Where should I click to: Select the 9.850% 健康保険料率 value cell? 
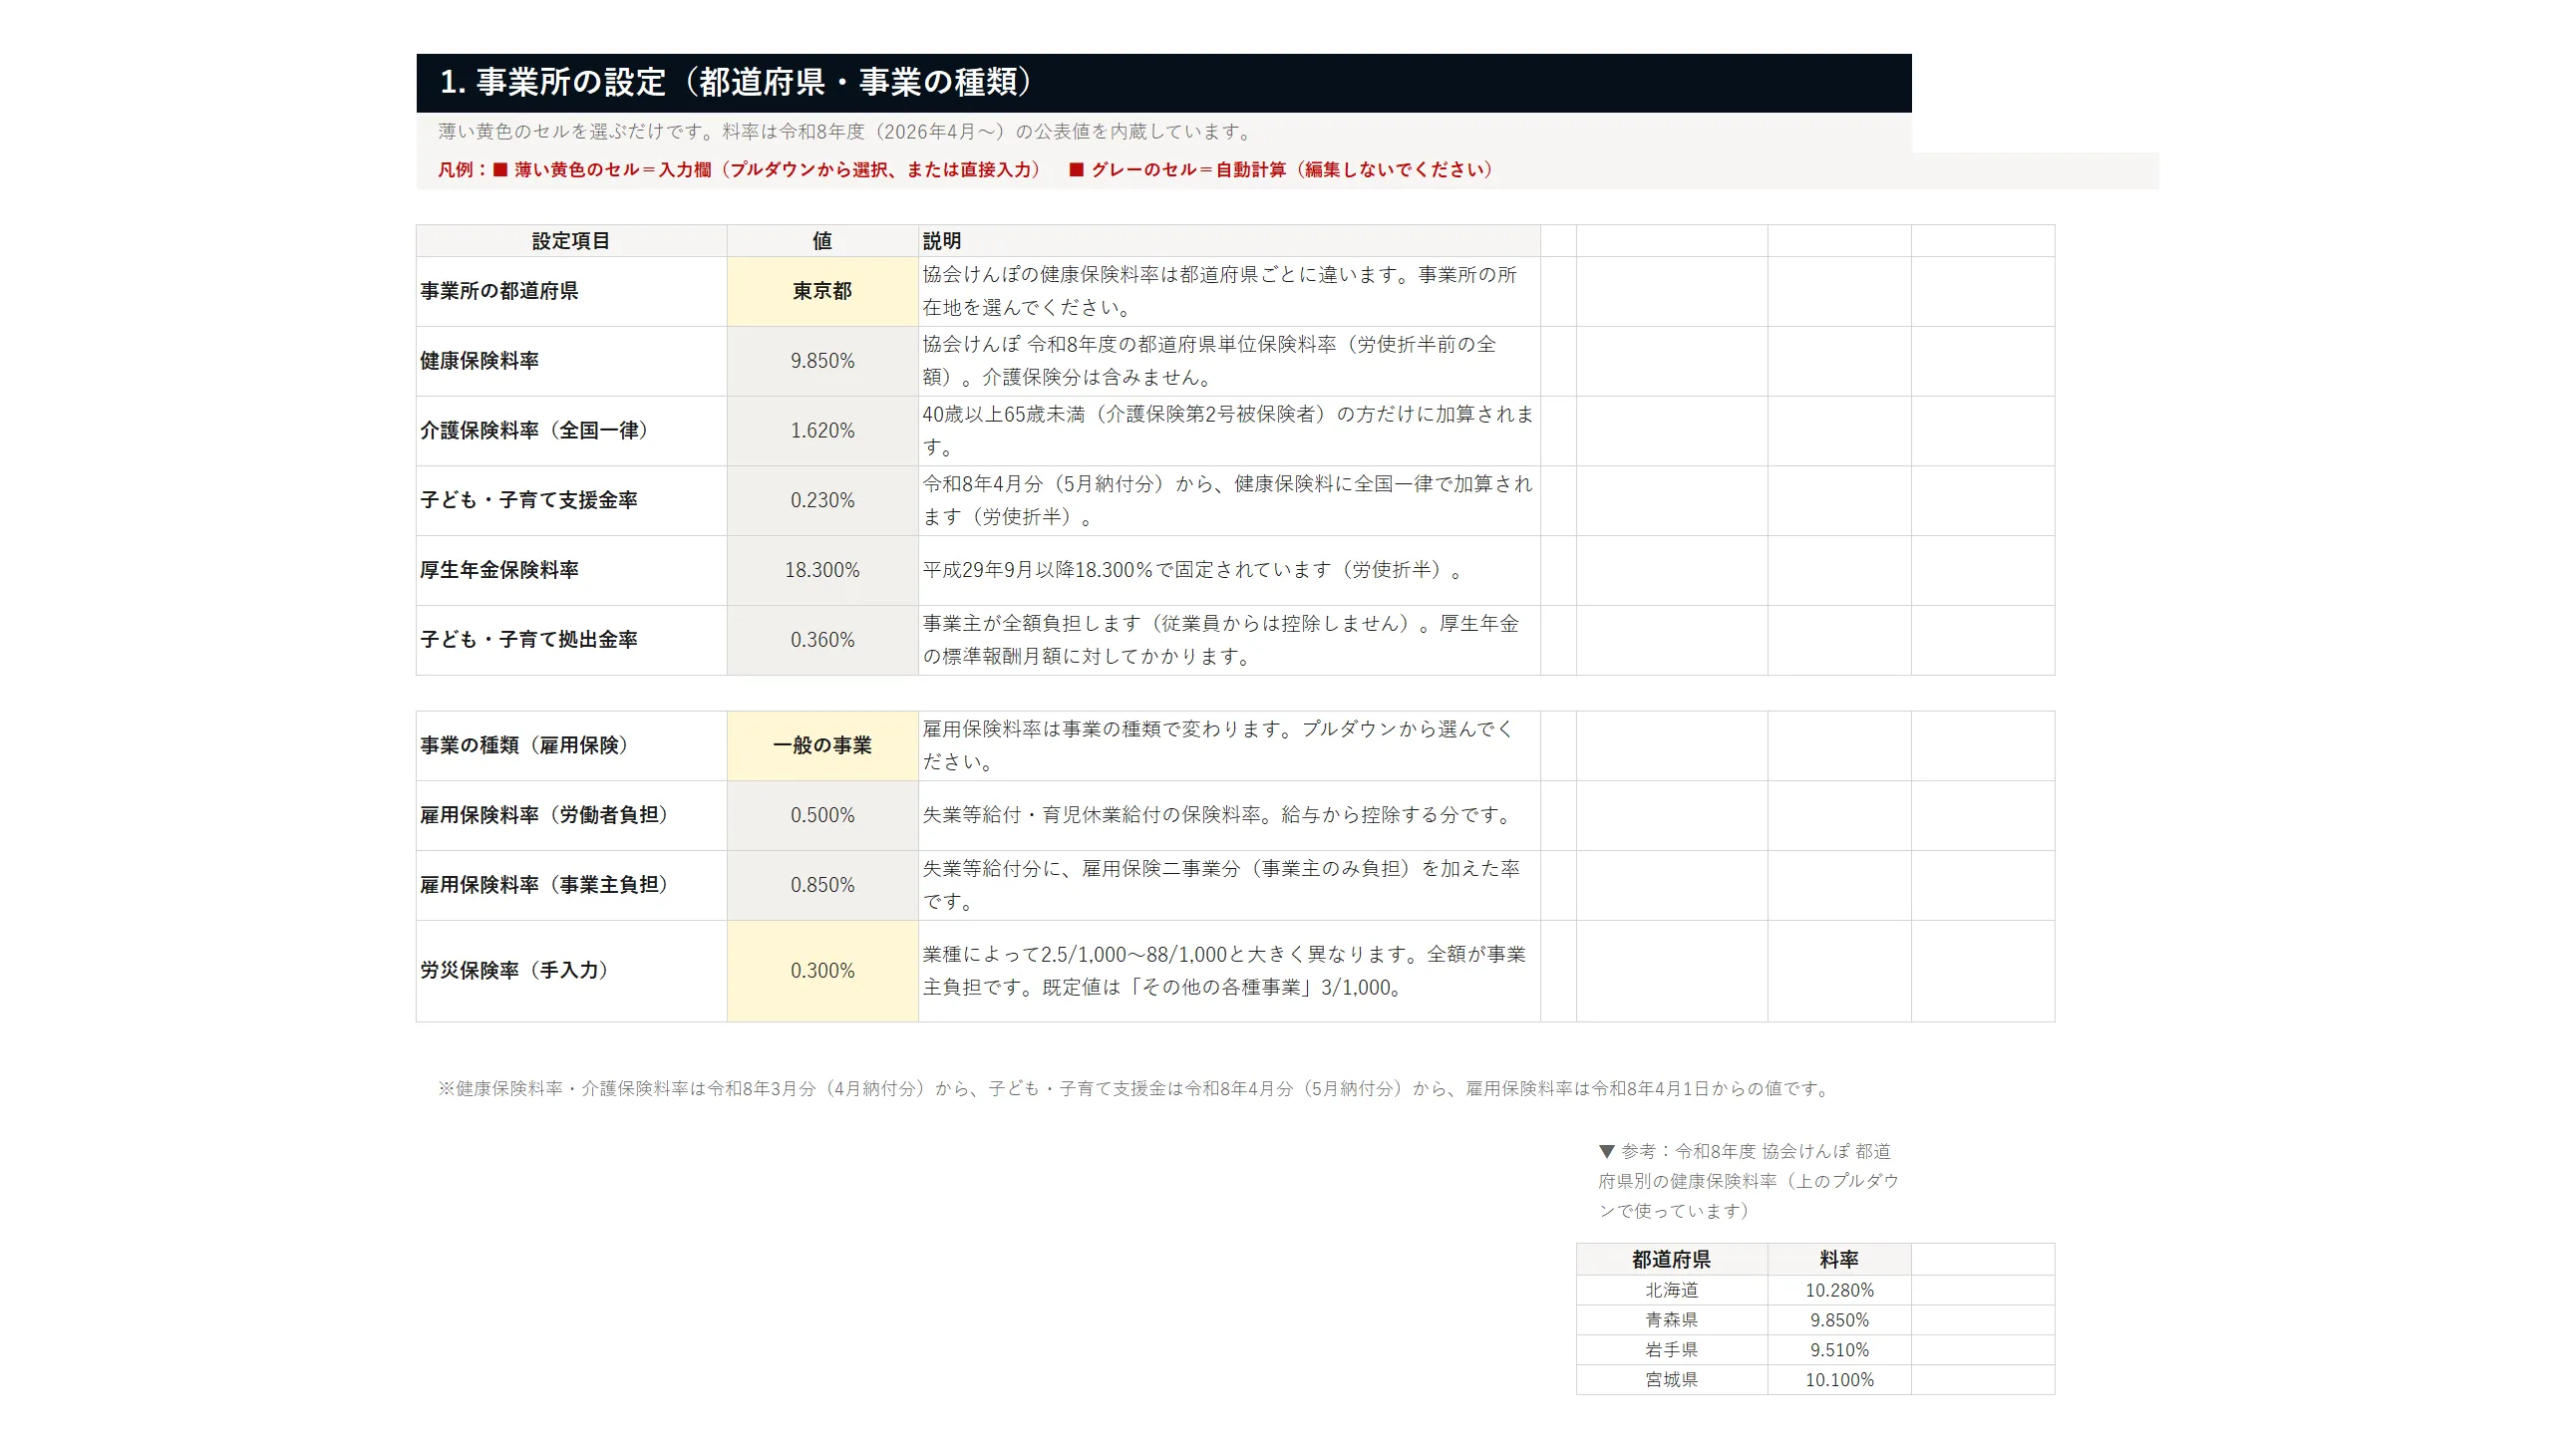coord(822,361)
